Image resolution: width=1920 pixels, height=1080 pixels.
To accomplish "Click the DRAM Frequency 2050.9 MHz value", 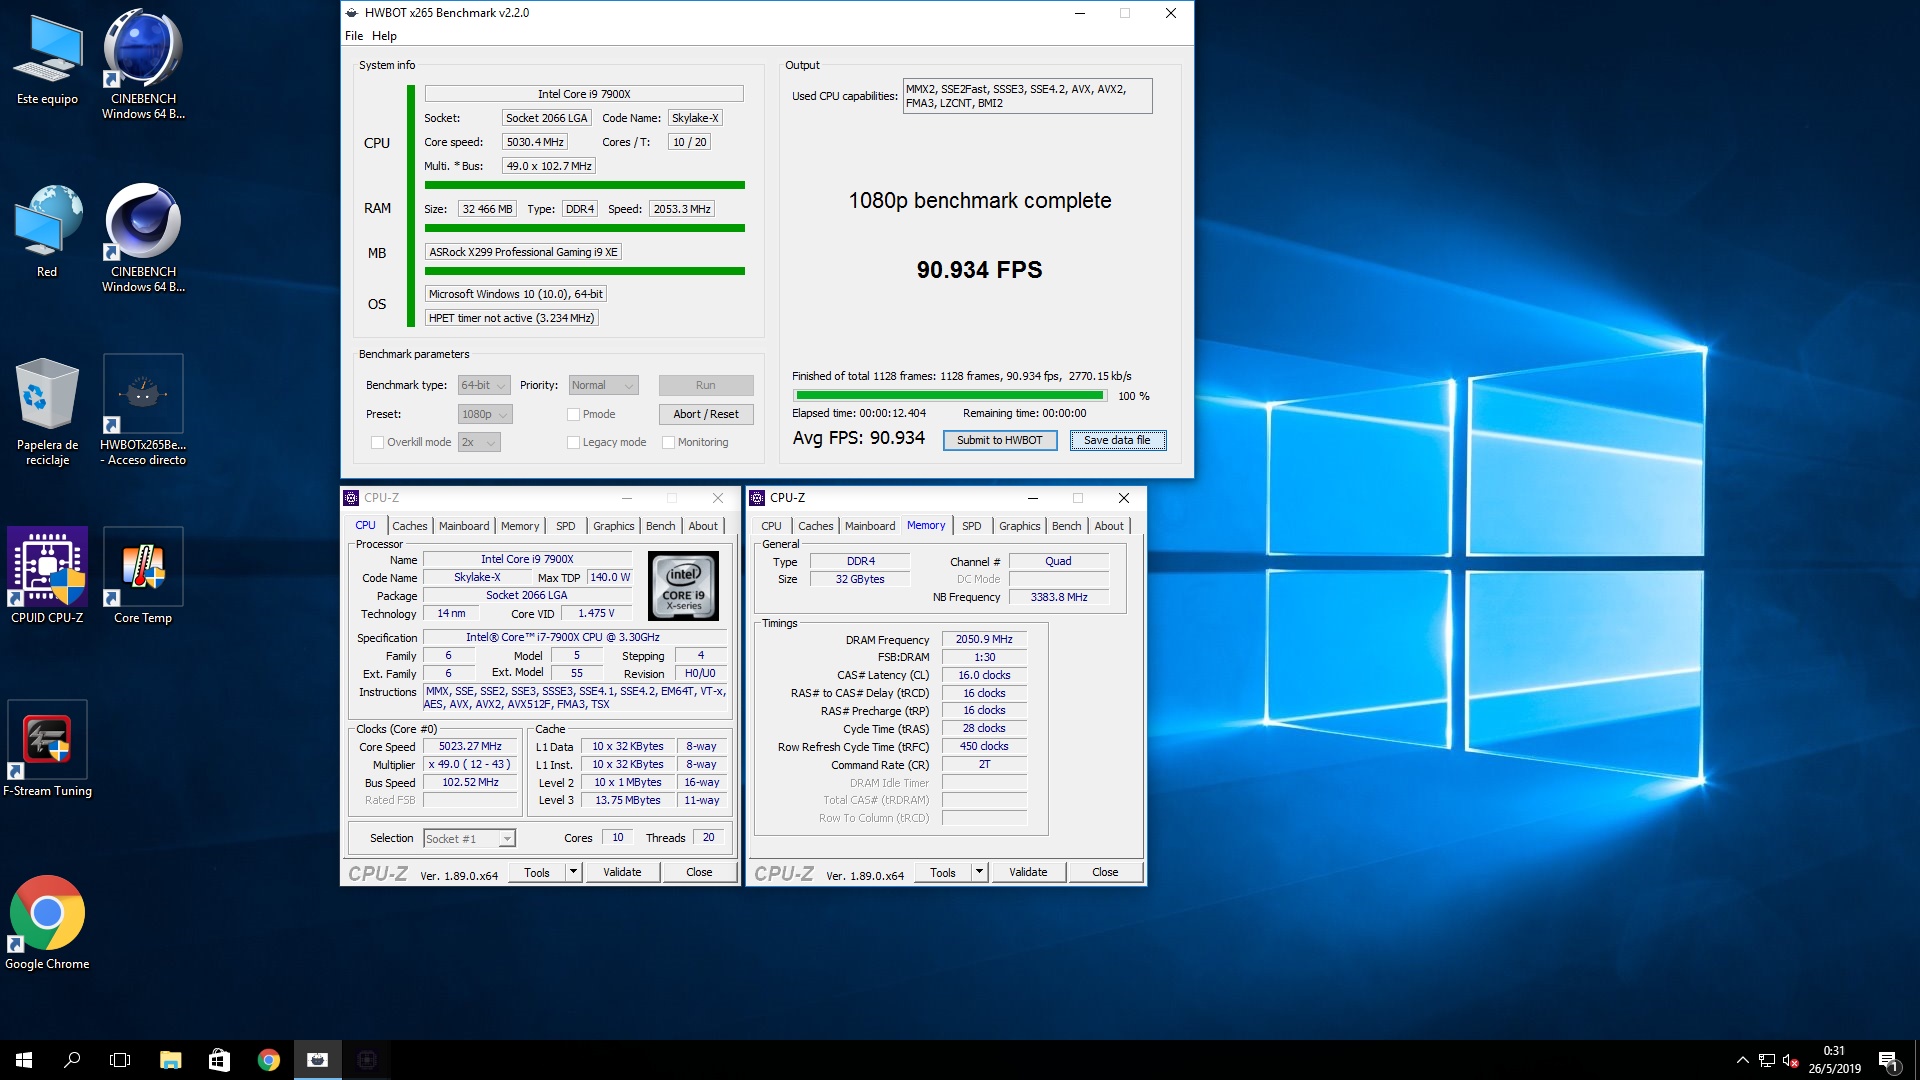I will (984, 639).
